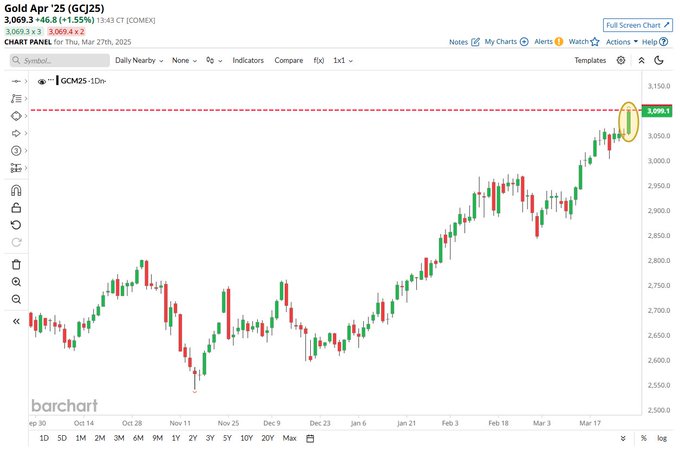
Task: Select the 1M time range
Action: 81,438
